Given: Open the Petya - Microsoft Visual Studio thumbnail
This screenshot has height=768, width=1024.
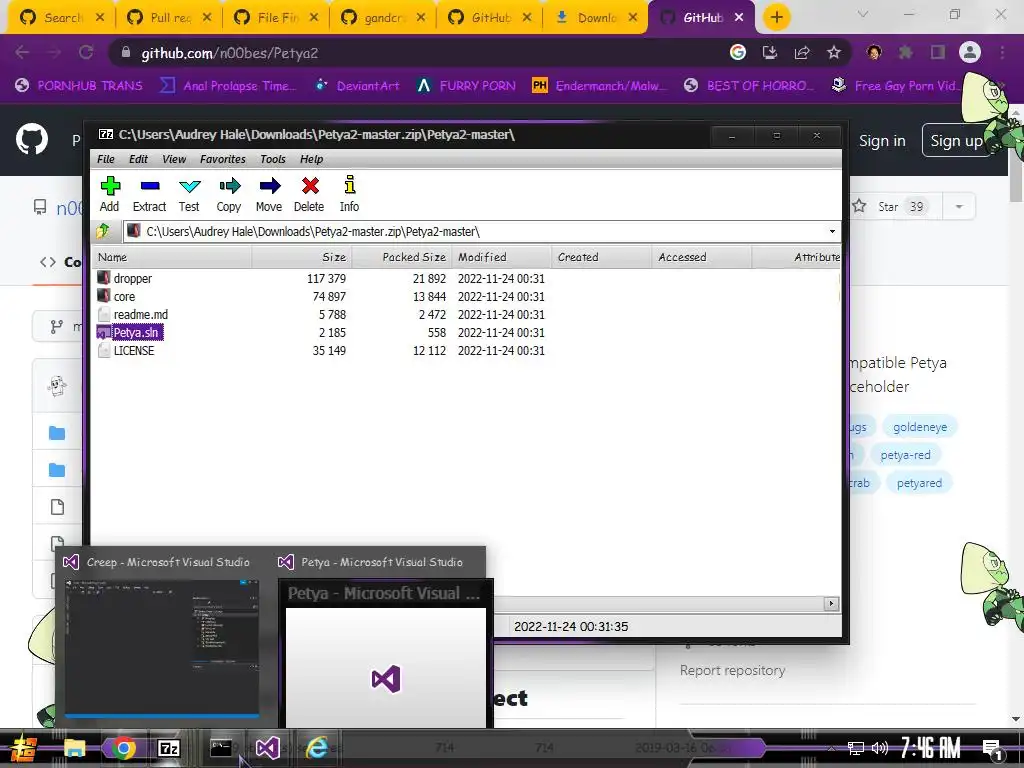Looking at the screenshot, I should pyautogui.click(x=385, y=653).
